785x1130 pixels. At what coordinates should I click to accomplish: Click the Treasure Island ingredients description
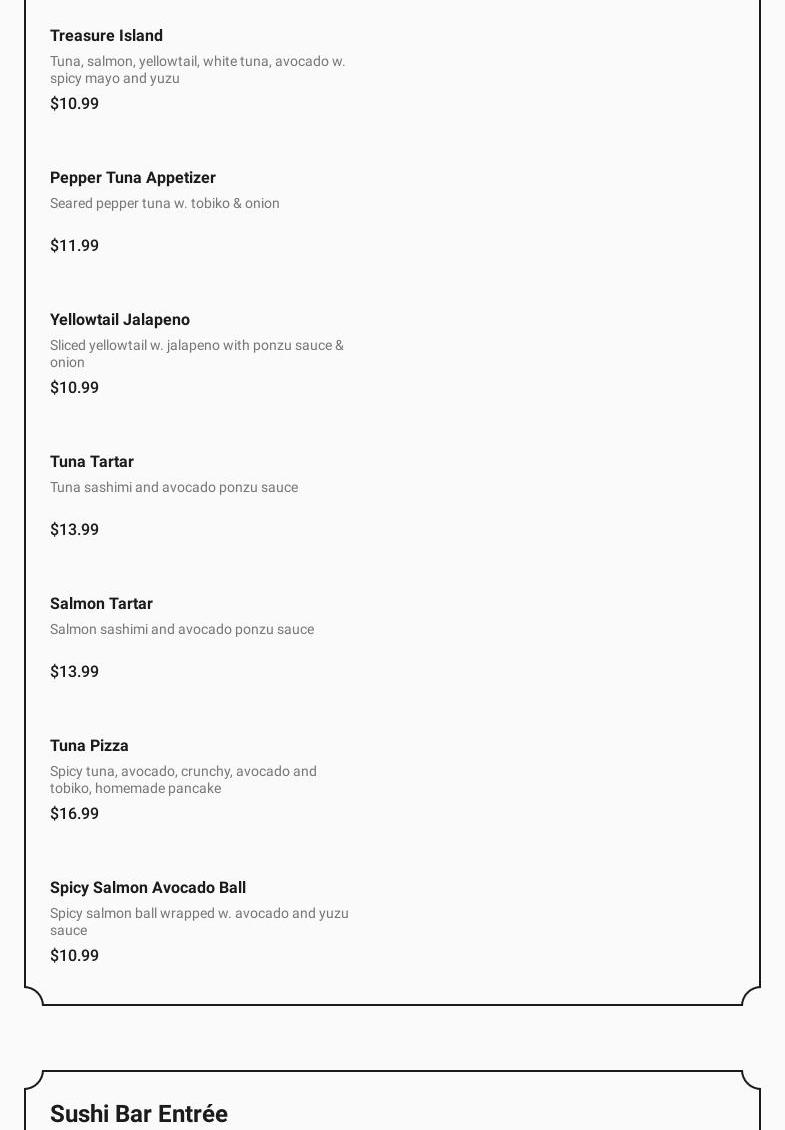(x=197, y=70)
